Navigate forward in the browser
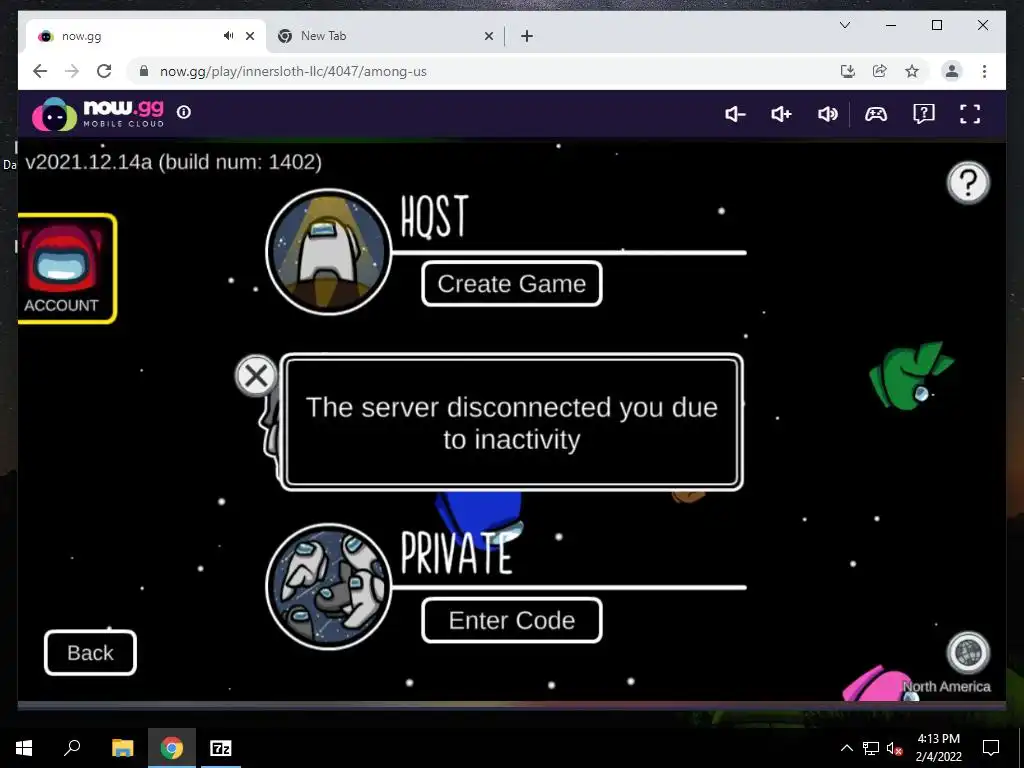The width and height of the screenshot is (1024, 768). coord(72,71)
